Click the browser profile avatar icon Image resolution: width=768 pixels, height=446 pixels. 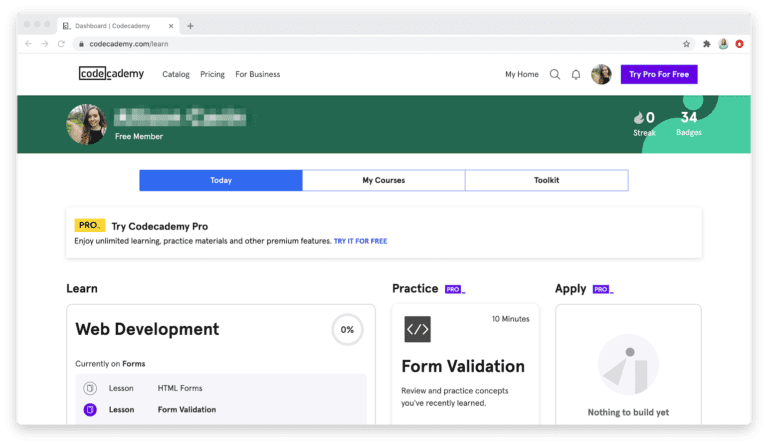tap(723, 44)
